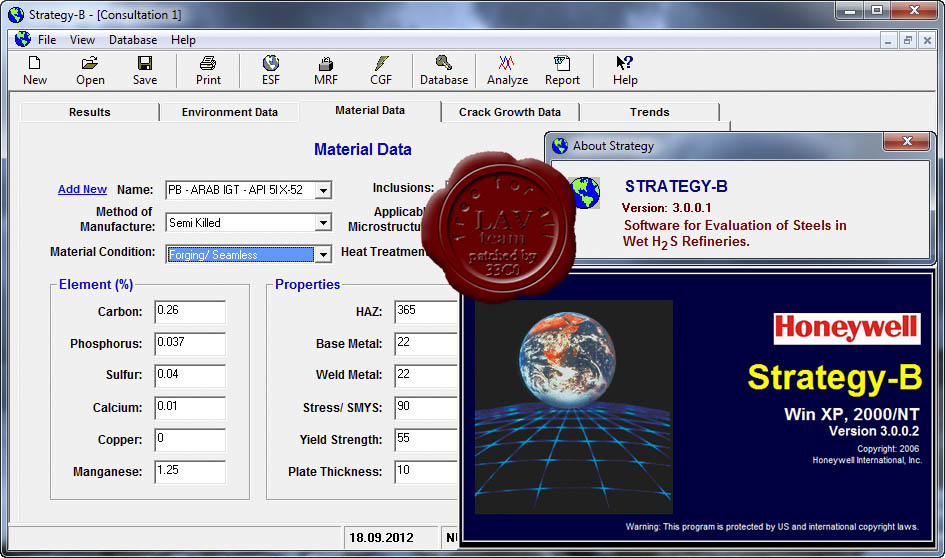Click the Copper value field
The width and height of the screenshot is (945, 558).
tap(190, 439)
